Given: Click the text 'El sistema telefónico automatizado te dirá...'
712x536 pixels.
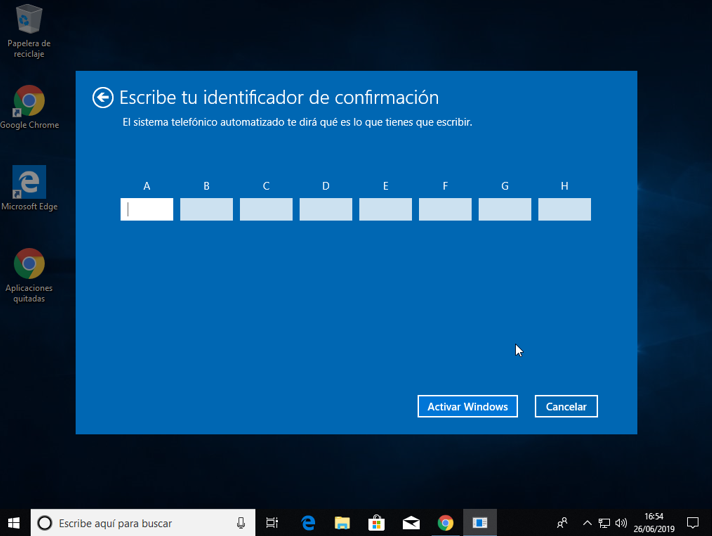Looking at the screenshot, I should pyautogui.click(x=297, y=122).
